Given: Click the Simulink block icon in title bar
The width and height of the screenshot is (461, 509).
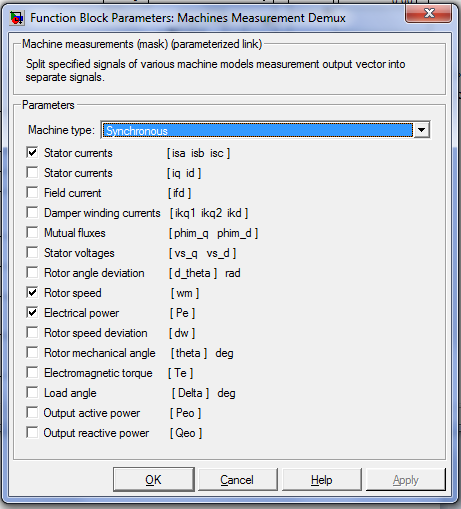Looking at the screenshot, I should tap(17, 18).
